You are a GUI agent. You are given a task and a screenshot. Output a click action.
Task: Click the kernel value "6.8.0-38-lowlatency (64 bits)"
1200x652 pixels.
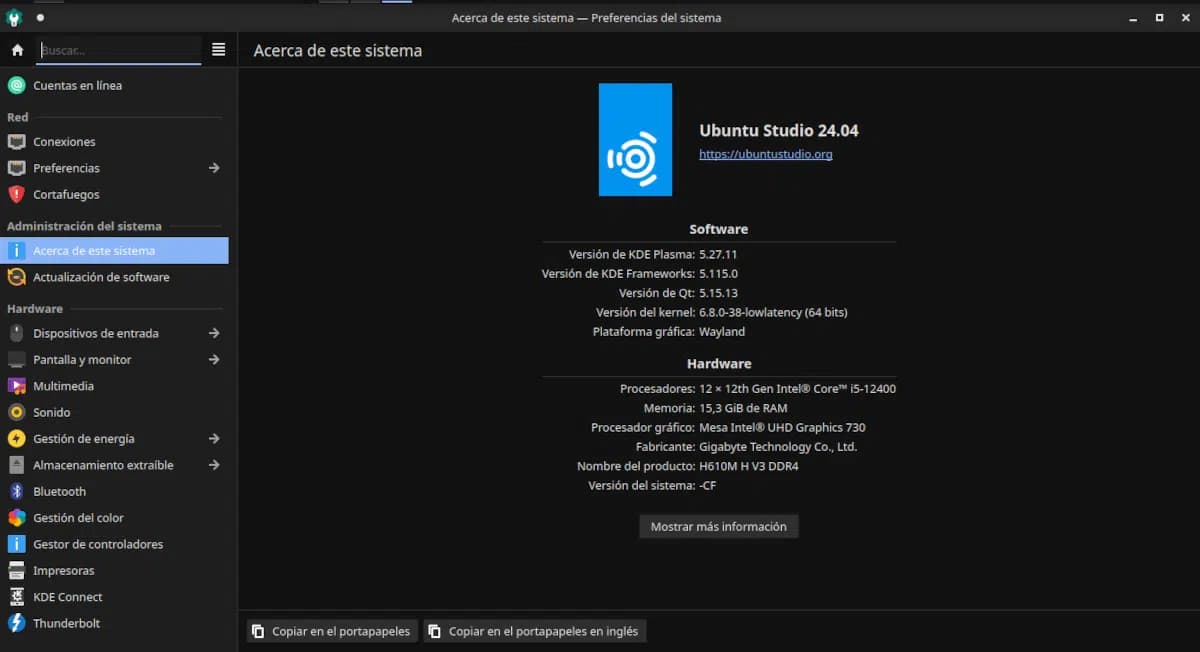pos(773,313)
